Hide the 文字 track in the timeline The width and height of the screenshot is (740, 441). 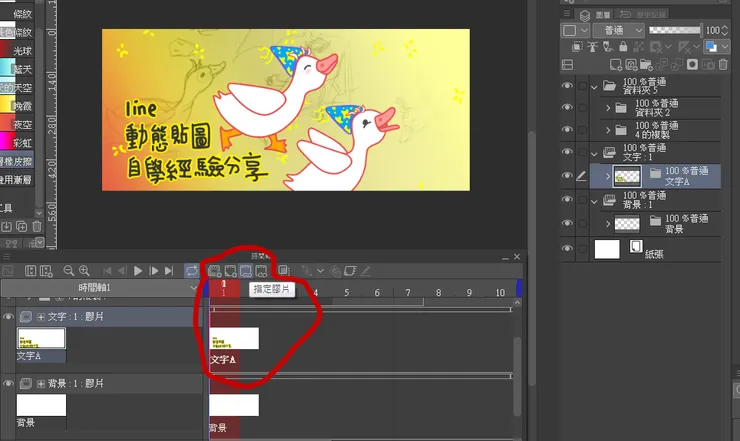coord(9,316)
